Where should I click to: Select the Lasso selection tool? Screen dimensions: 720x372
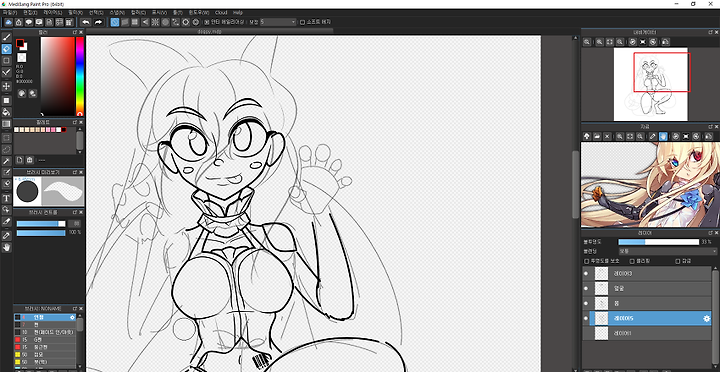pyautogui.click(x=6, y=149)
